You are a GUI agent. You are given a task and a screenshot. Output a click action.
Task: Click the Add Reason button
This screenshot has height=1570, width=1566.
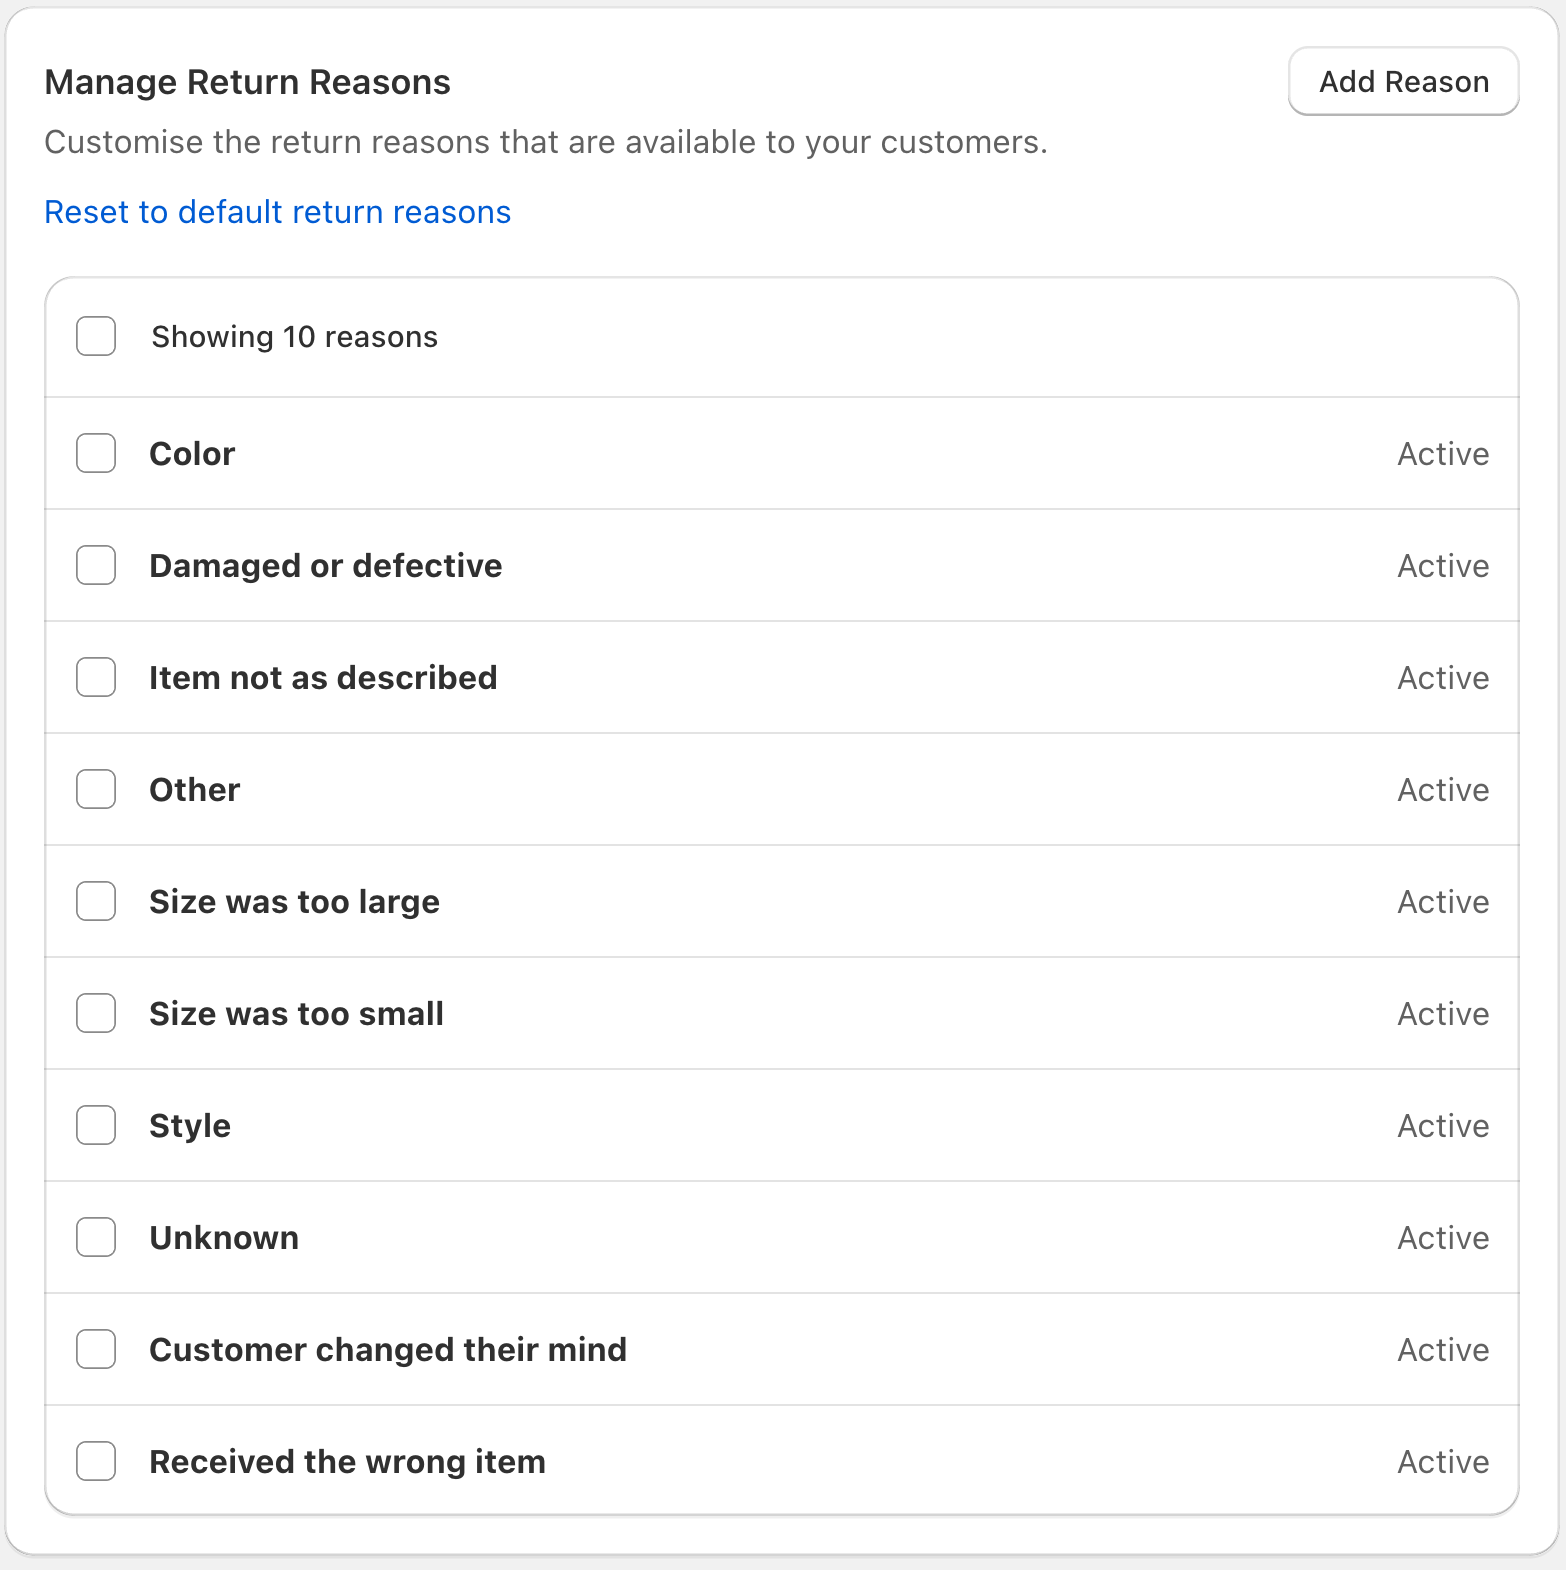[1403, 82]
